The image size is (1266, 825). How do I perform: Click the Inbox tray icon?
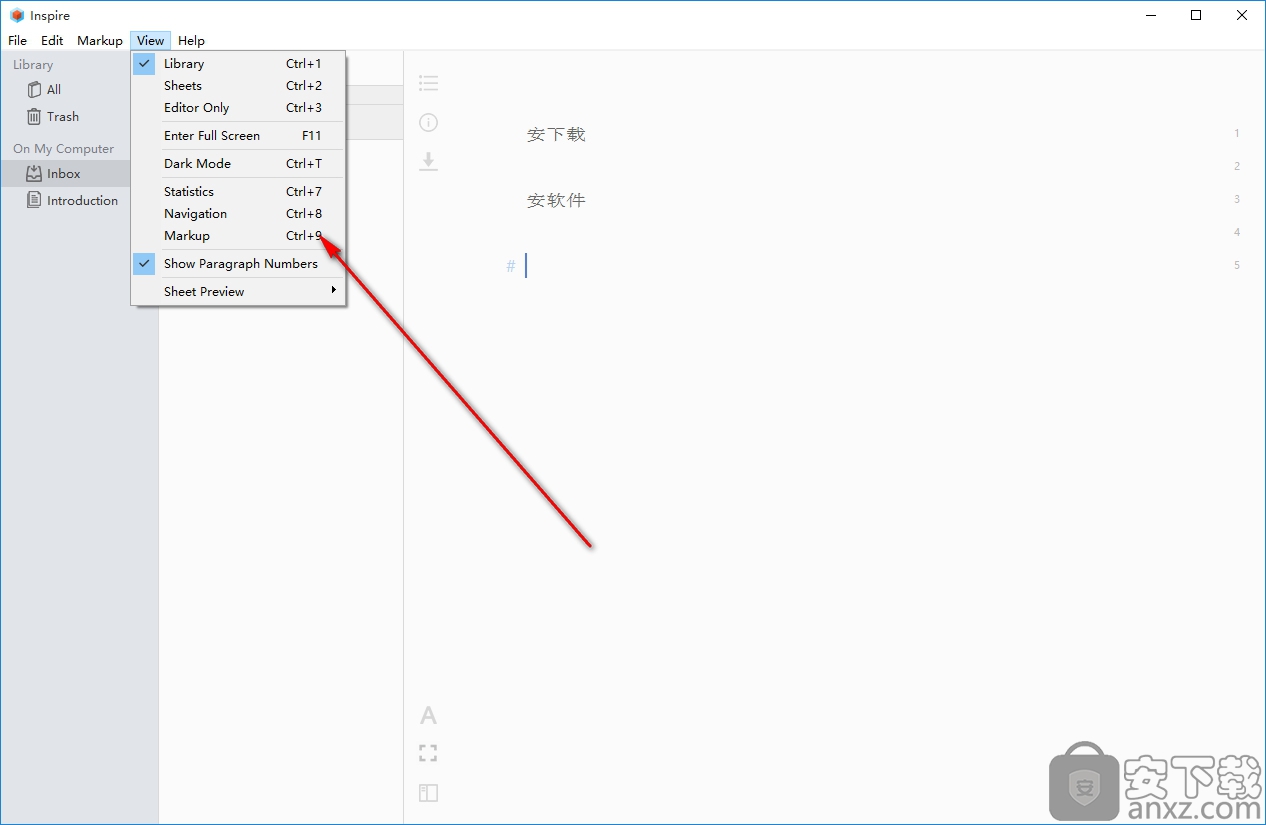pos(34,173)
